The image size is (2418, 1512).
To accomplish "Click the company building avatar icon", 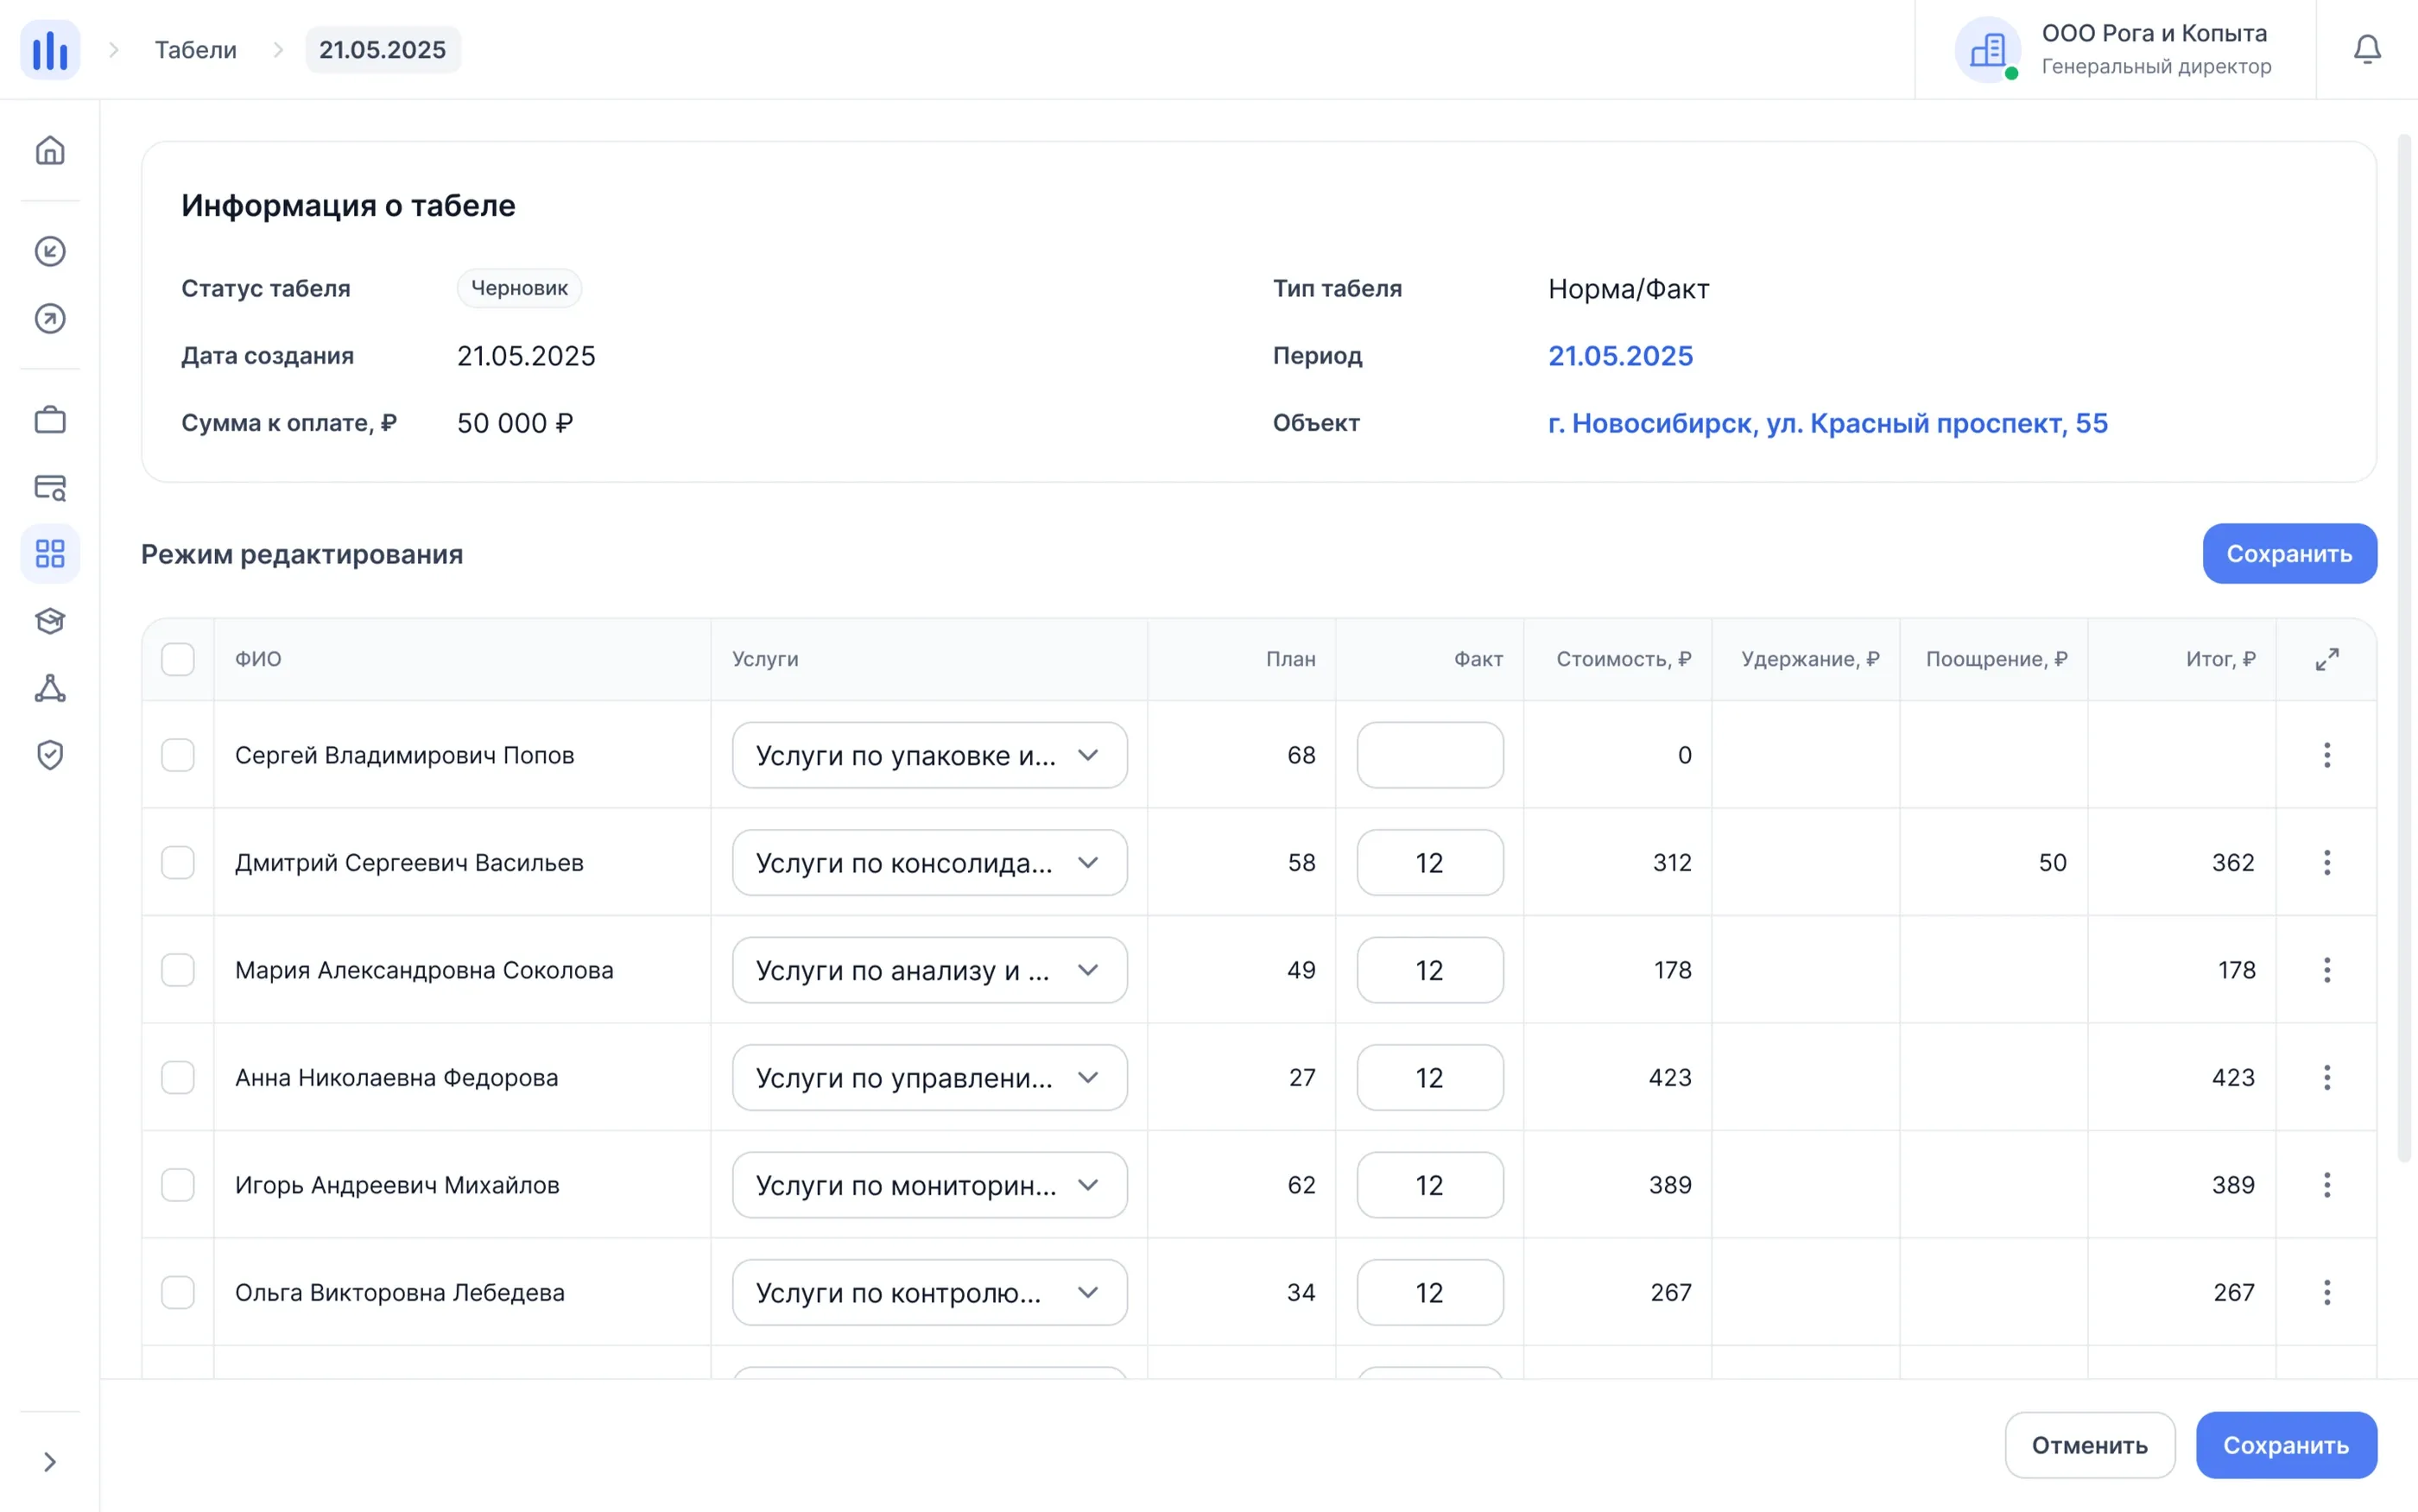I will pyautogui.click(x=1988, y=49).
